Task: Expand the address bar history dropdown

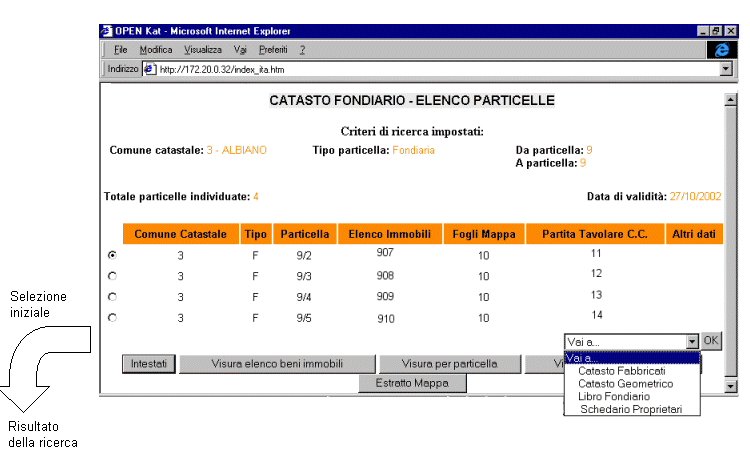Action: pyautogui.click(x=725, y=69)
